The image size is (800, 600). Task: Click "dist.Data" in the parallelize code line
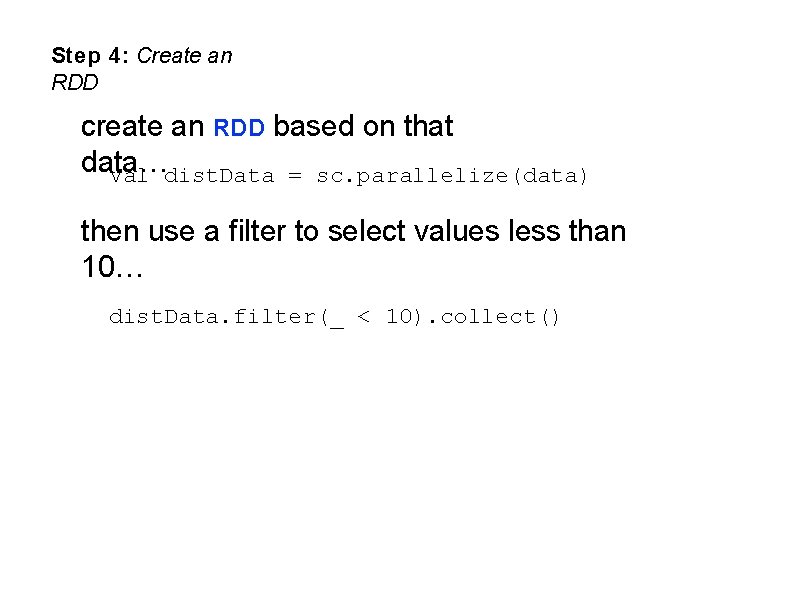[218, 176]
